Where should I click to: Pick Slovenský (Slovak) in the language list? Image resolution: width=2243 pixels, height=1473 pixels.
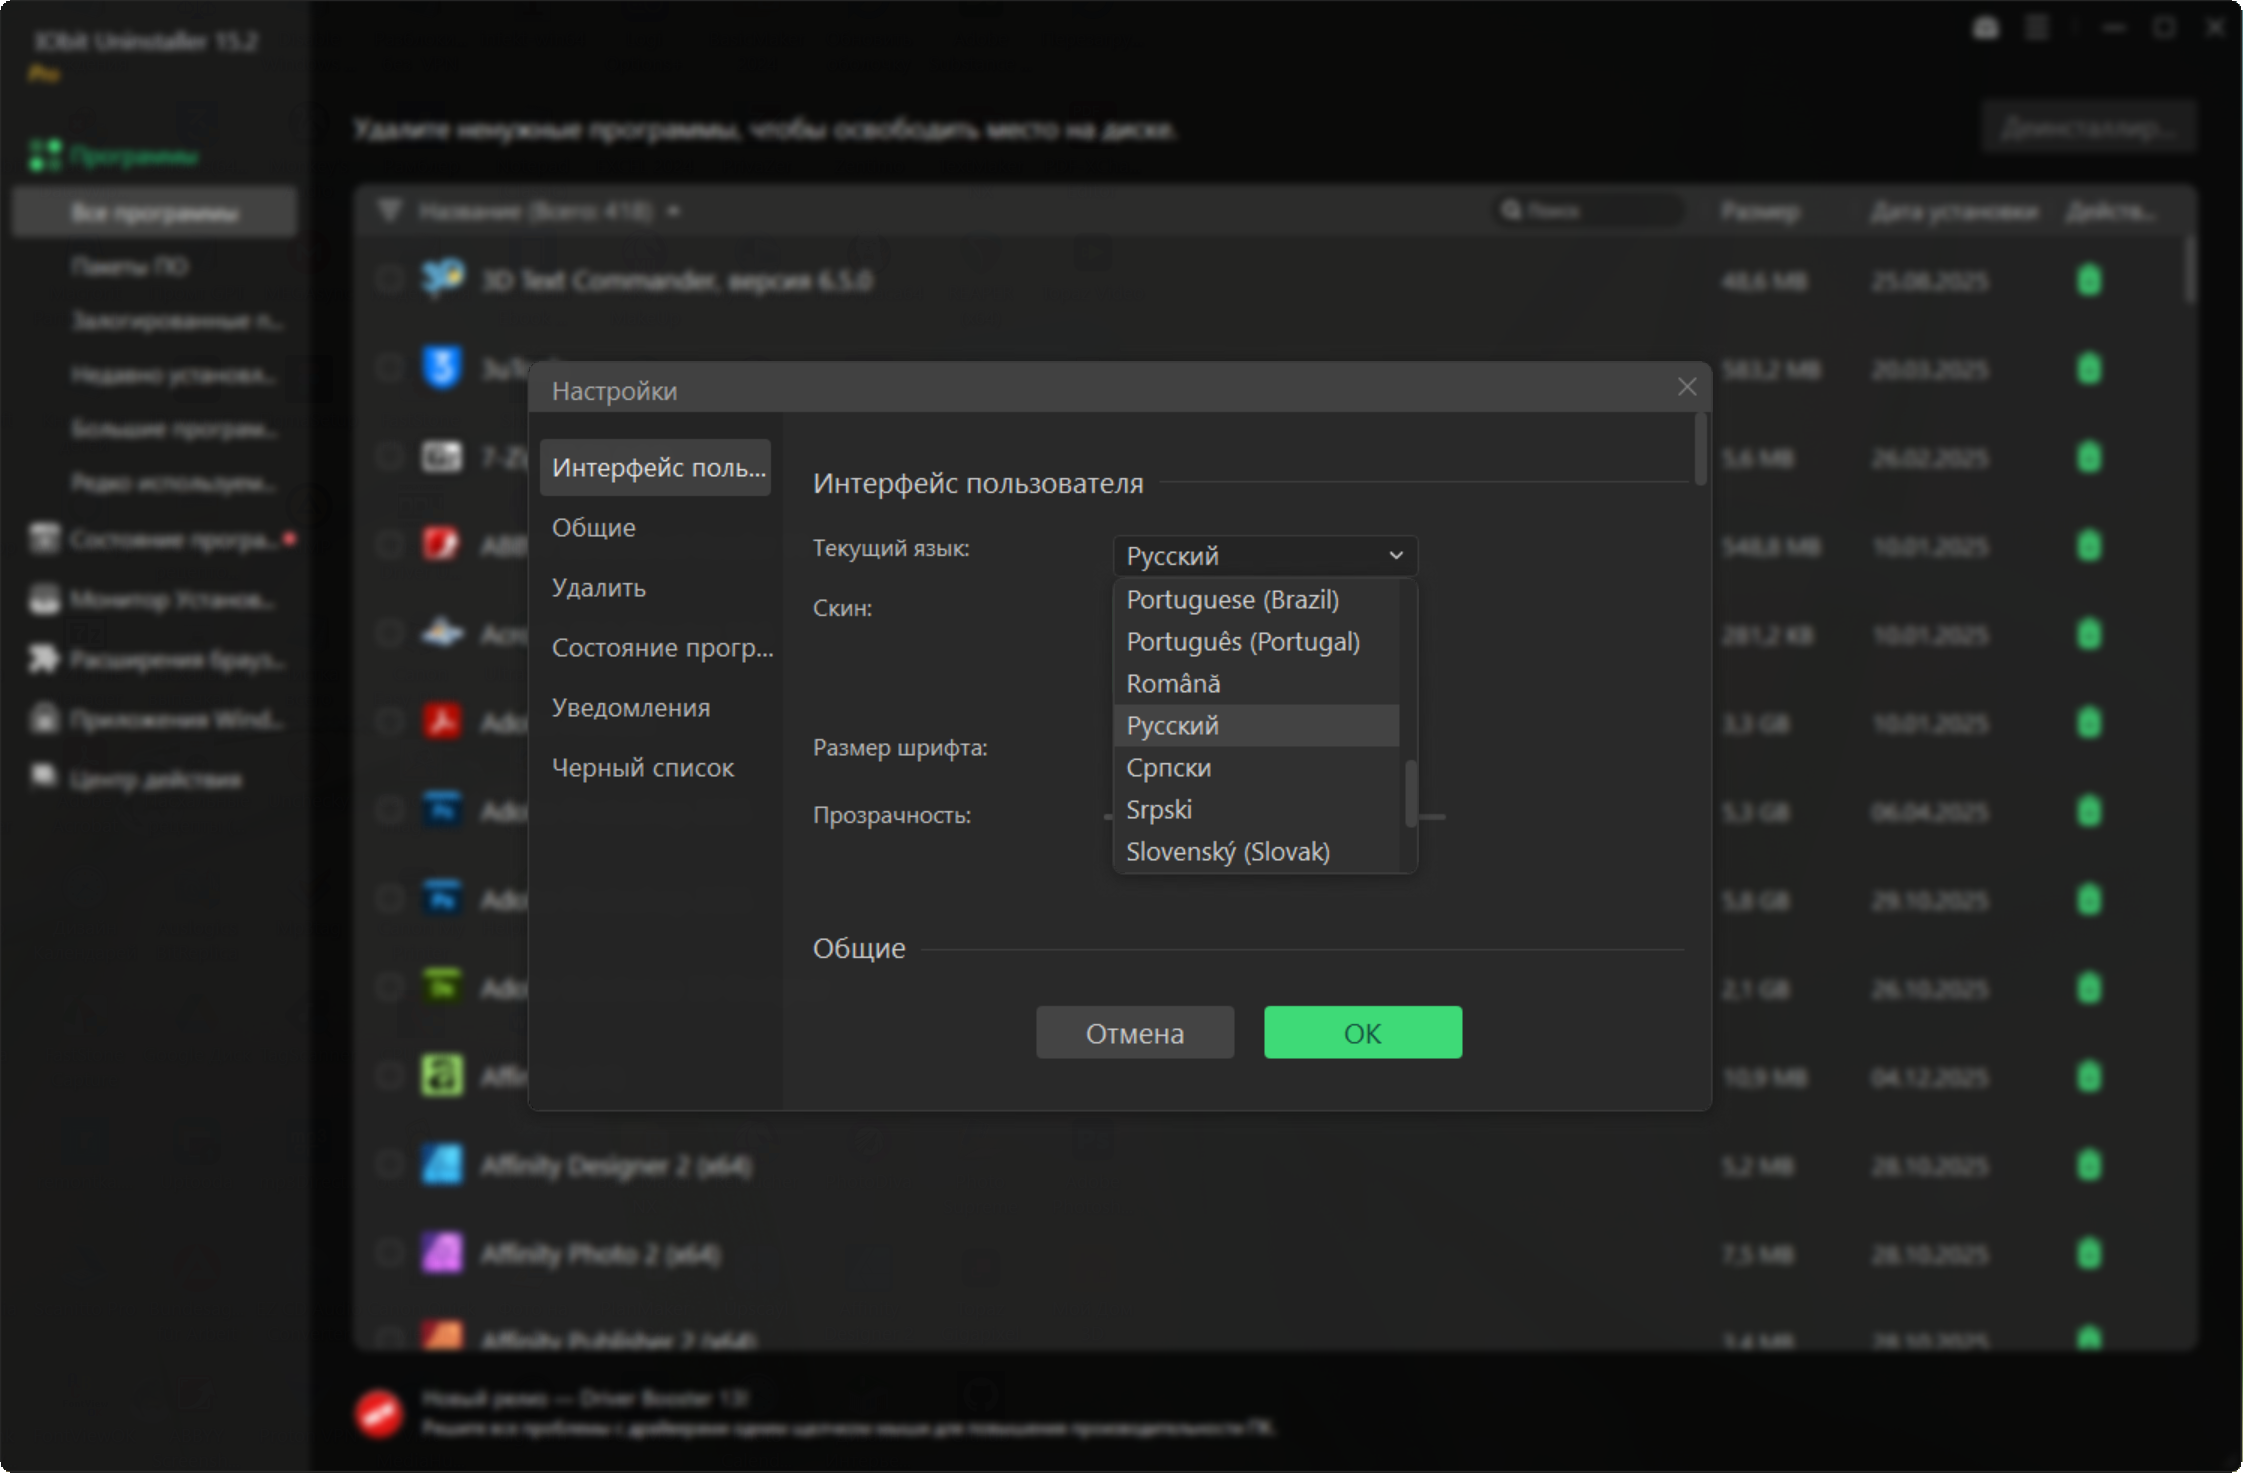point(1227,852)
